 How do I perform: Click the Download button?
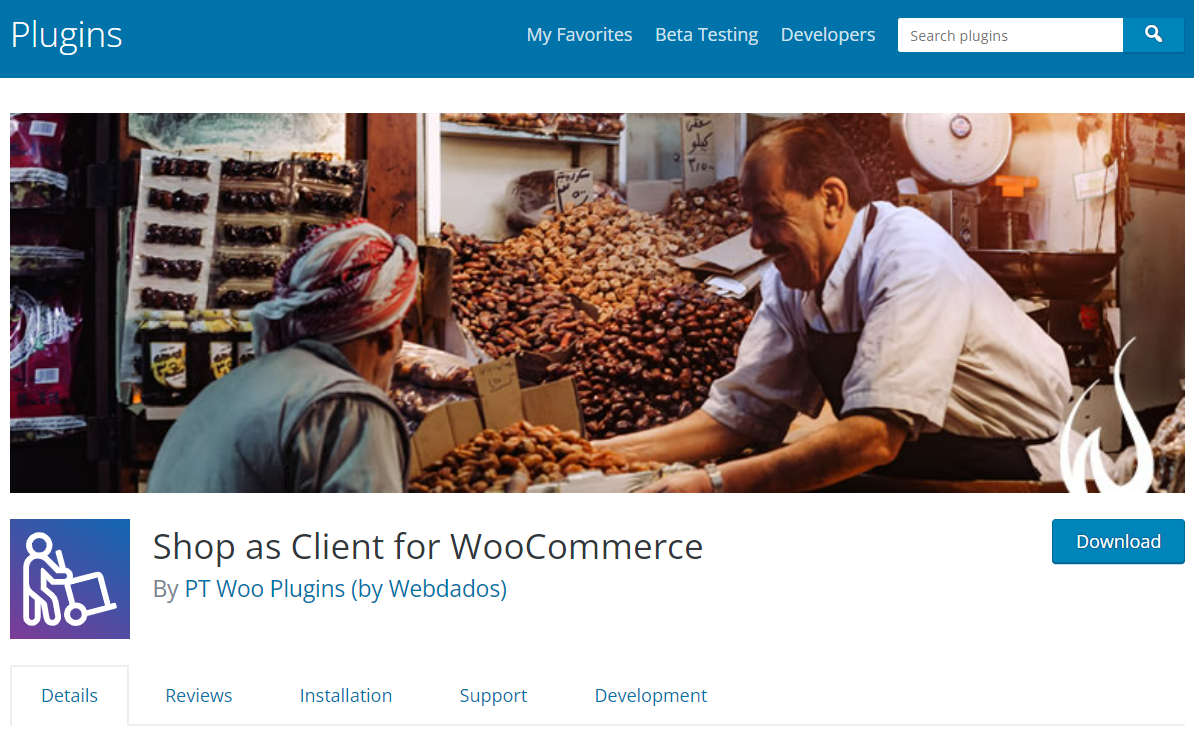[1118, 541]
